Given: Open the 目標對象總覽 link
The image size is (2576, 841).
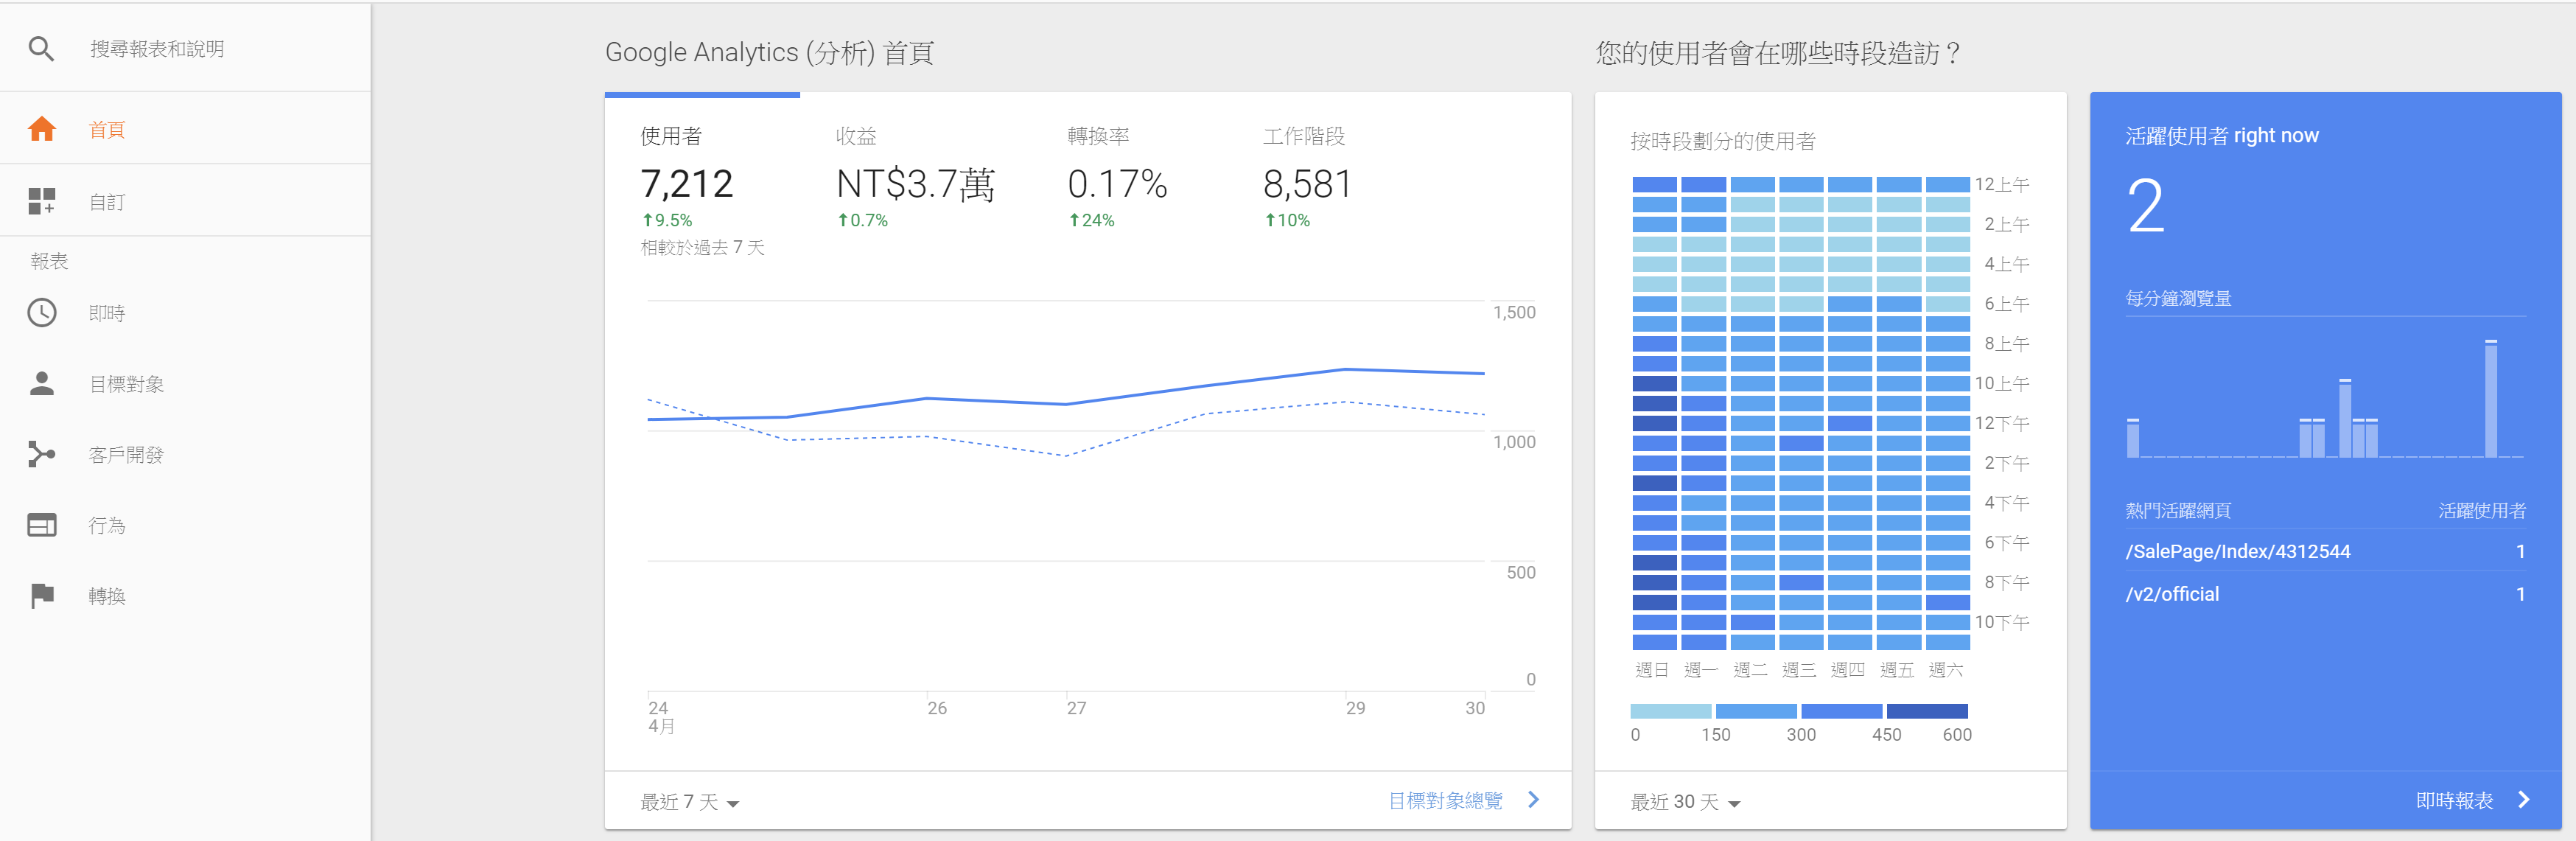Looking at the screenshot, I should [x=1445, y=800].
